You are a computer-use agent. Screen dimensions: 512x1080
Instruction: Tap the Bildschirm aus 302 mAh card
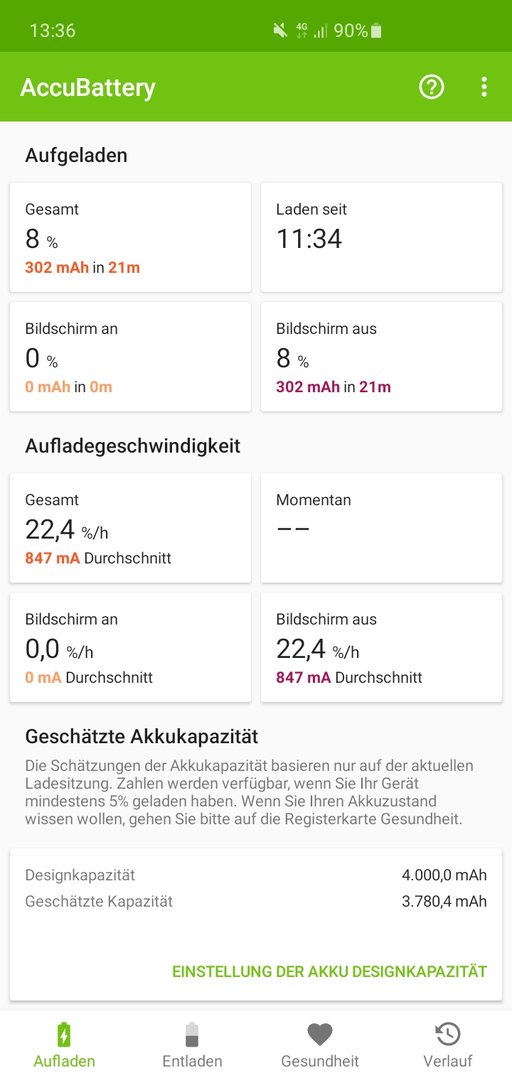tap(381, 356)
